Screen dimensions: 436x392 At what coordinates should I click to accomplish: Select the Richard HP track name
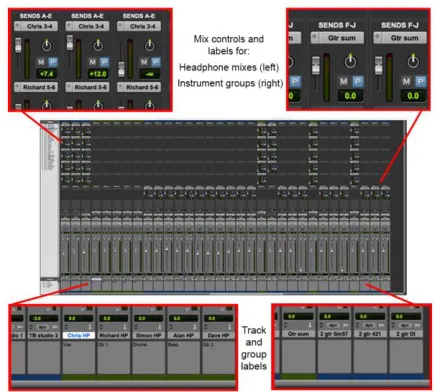point(114,336)
